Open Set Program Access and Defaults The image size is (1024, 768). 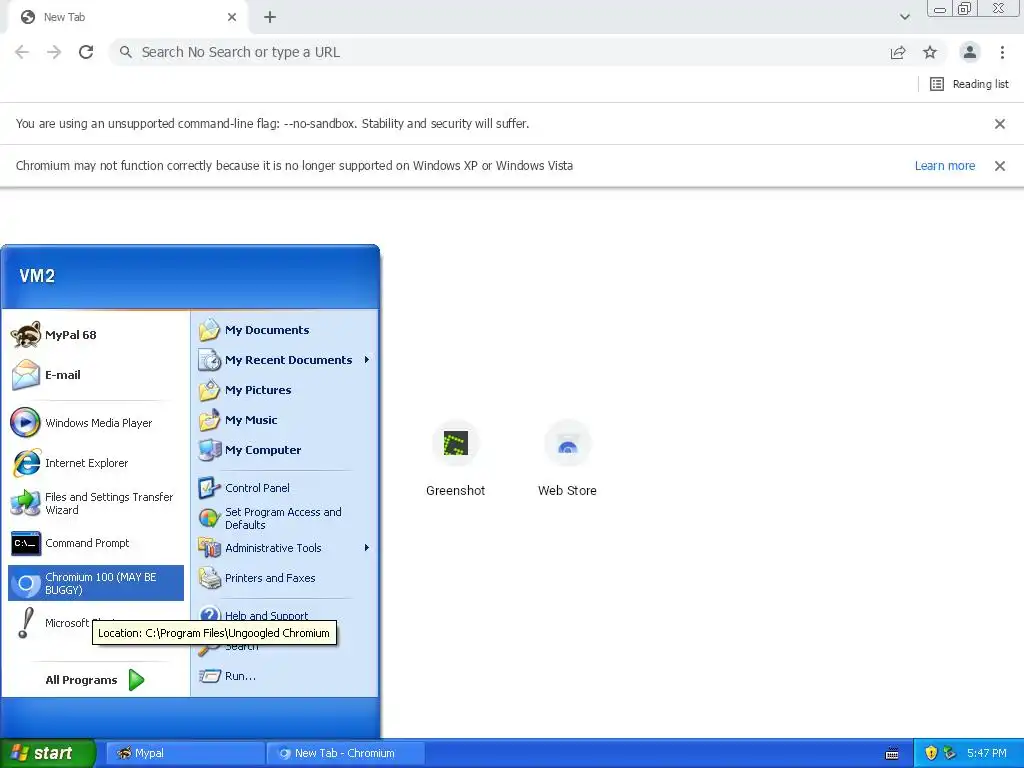pos(285,519)
